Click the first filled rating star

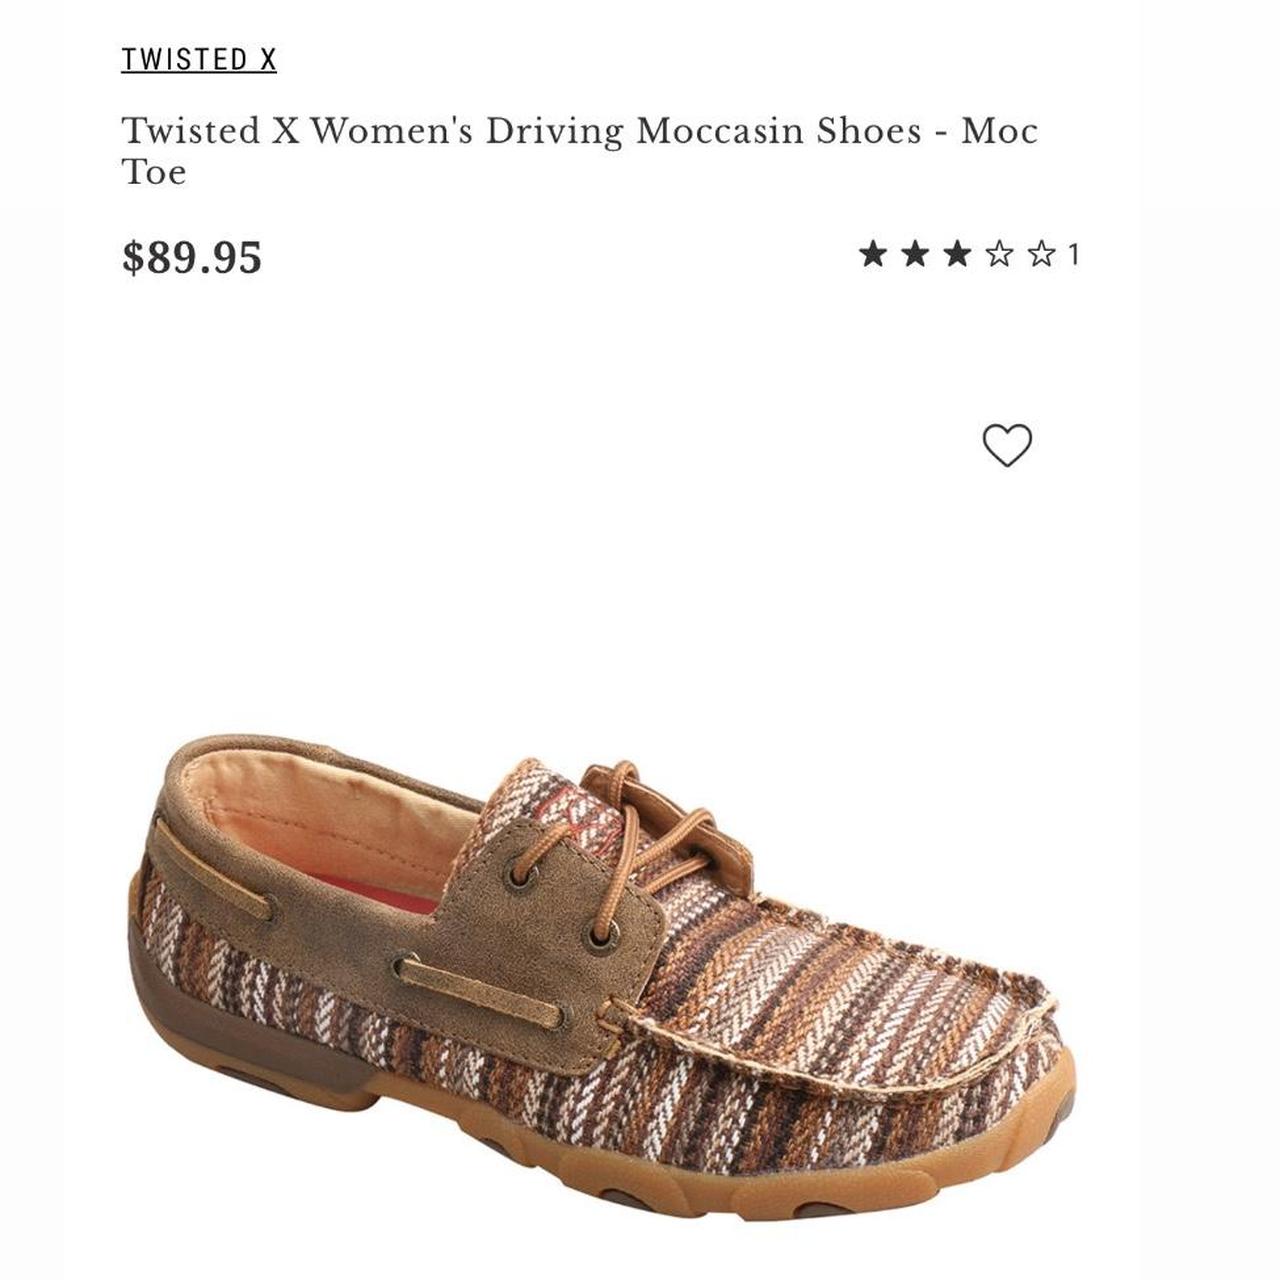point(873,254)
